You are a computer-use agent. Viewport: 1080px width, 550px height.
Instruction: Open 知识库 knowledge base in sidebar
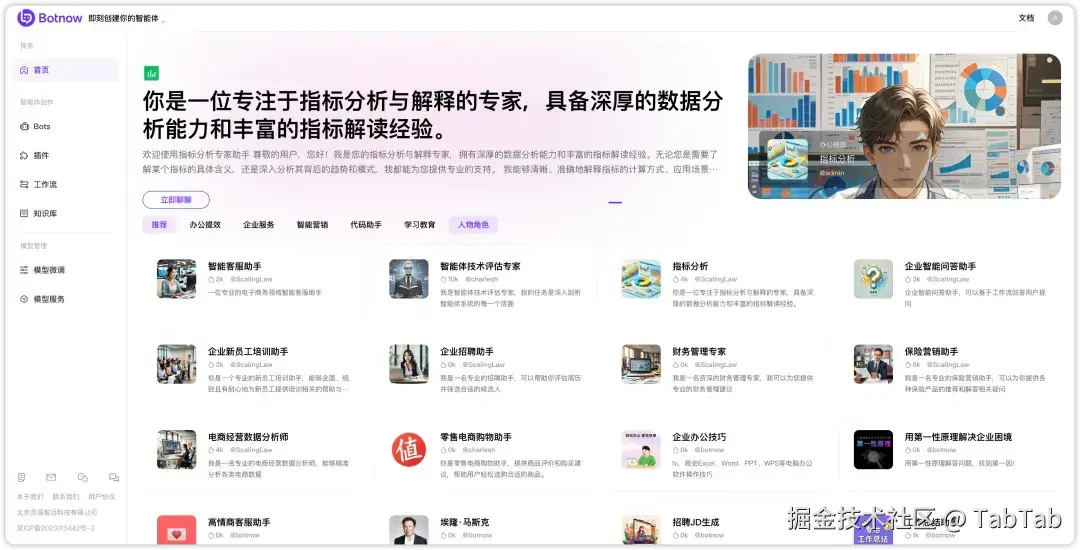pyautogui.click(x=65, y=213)
